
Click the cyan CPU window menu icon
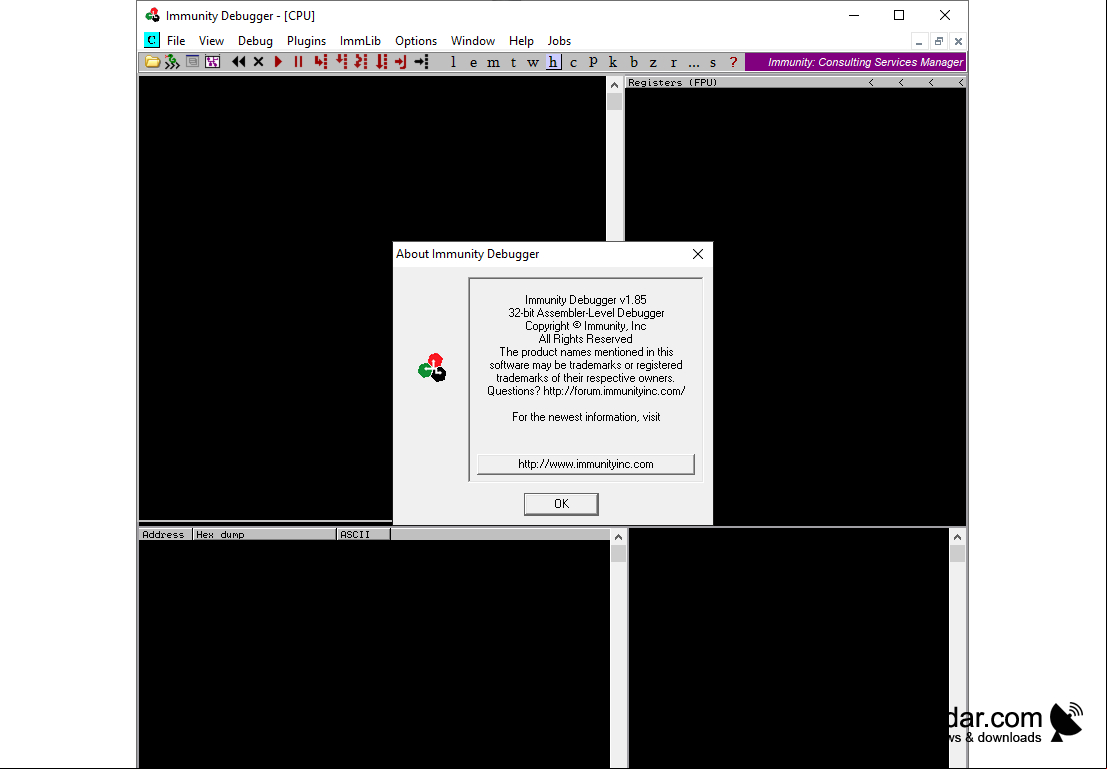[x=152, y=40]
